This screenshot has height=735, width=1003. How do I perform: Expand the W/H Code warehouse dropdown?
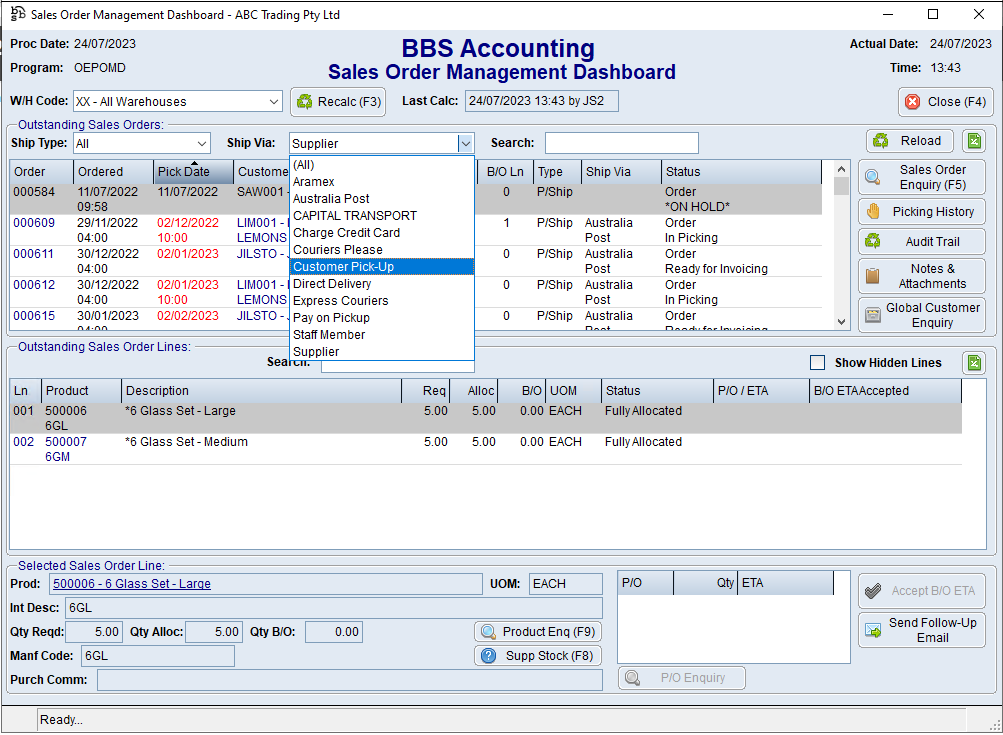coord(274,102)
